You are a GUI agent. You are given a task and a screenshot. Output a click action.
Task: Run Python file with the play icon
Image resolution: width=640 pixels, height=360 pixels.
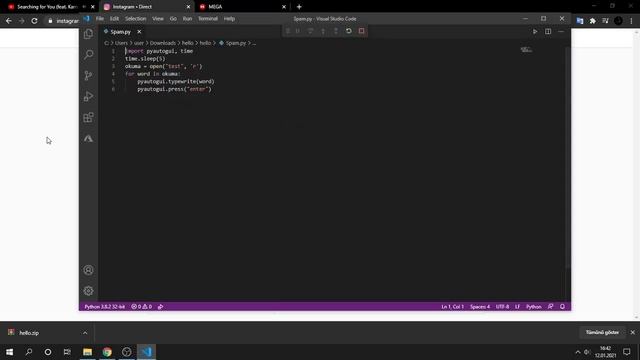pos(535,31)
